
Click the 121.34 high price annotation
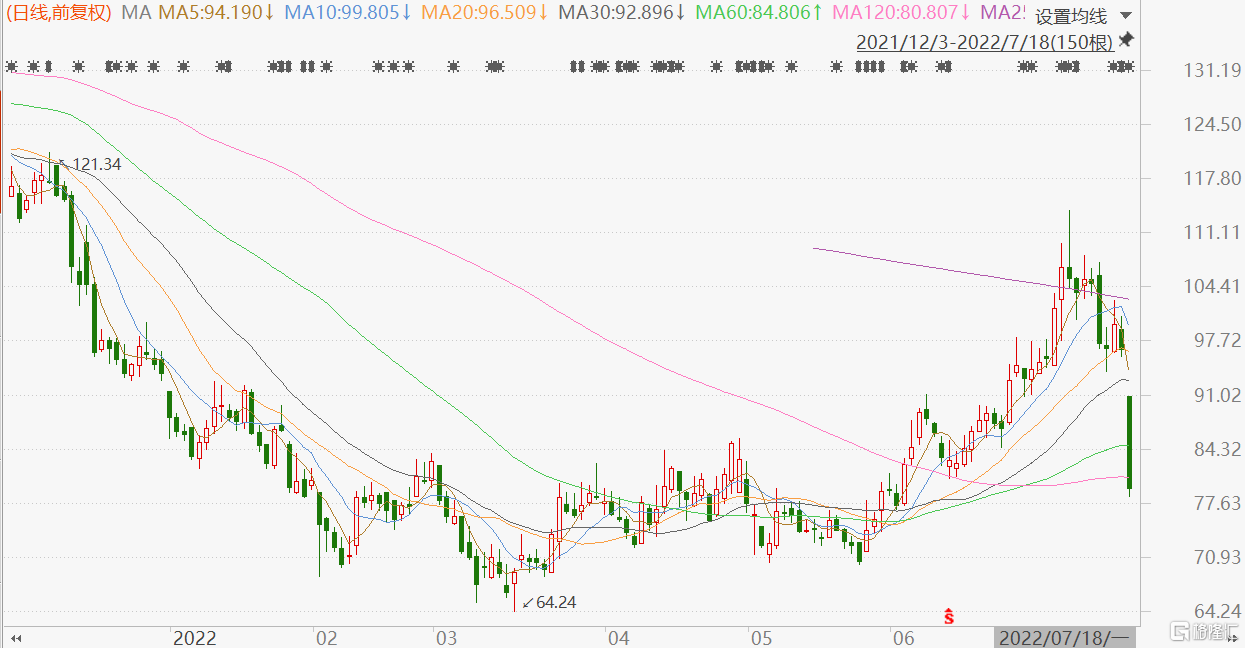pos(96,164)
